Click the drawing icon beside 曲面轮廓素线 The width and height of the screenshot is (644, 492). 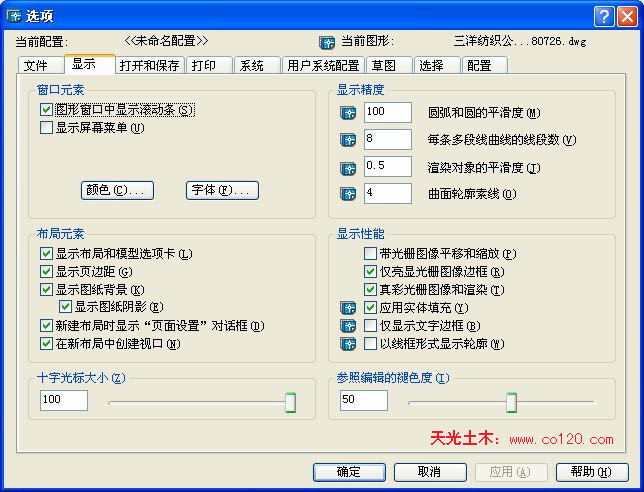pyautogui.click(x=348, y=193)
